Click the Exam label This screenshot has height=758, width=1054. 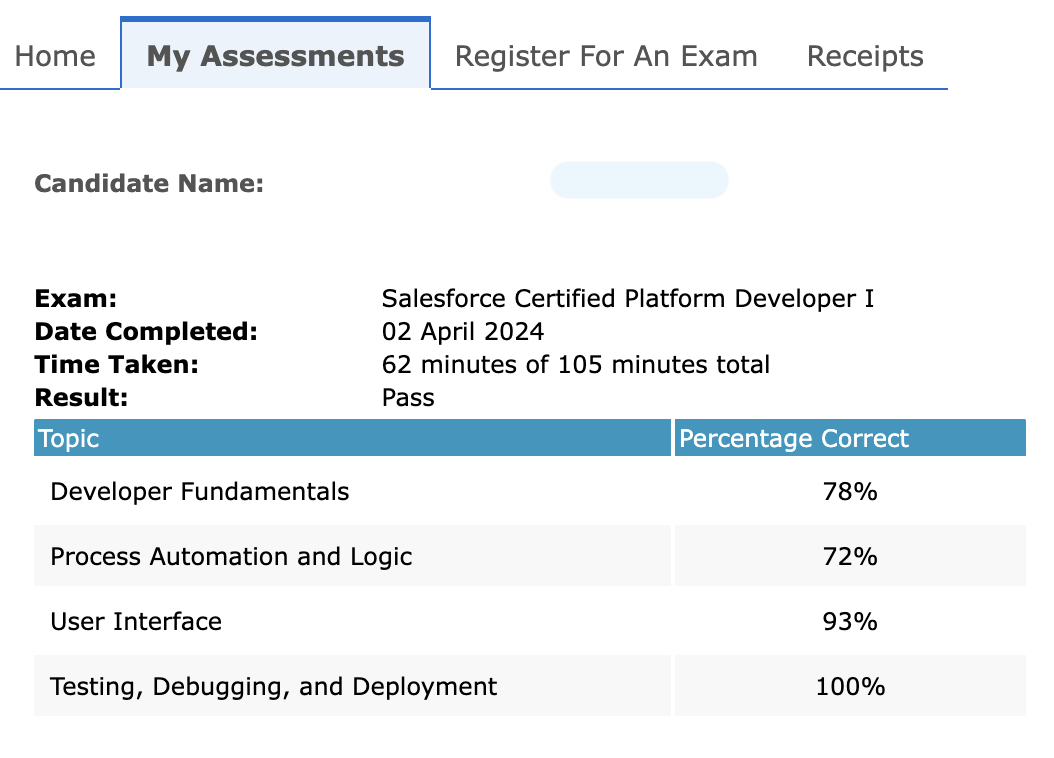click(x=75, y=298)
